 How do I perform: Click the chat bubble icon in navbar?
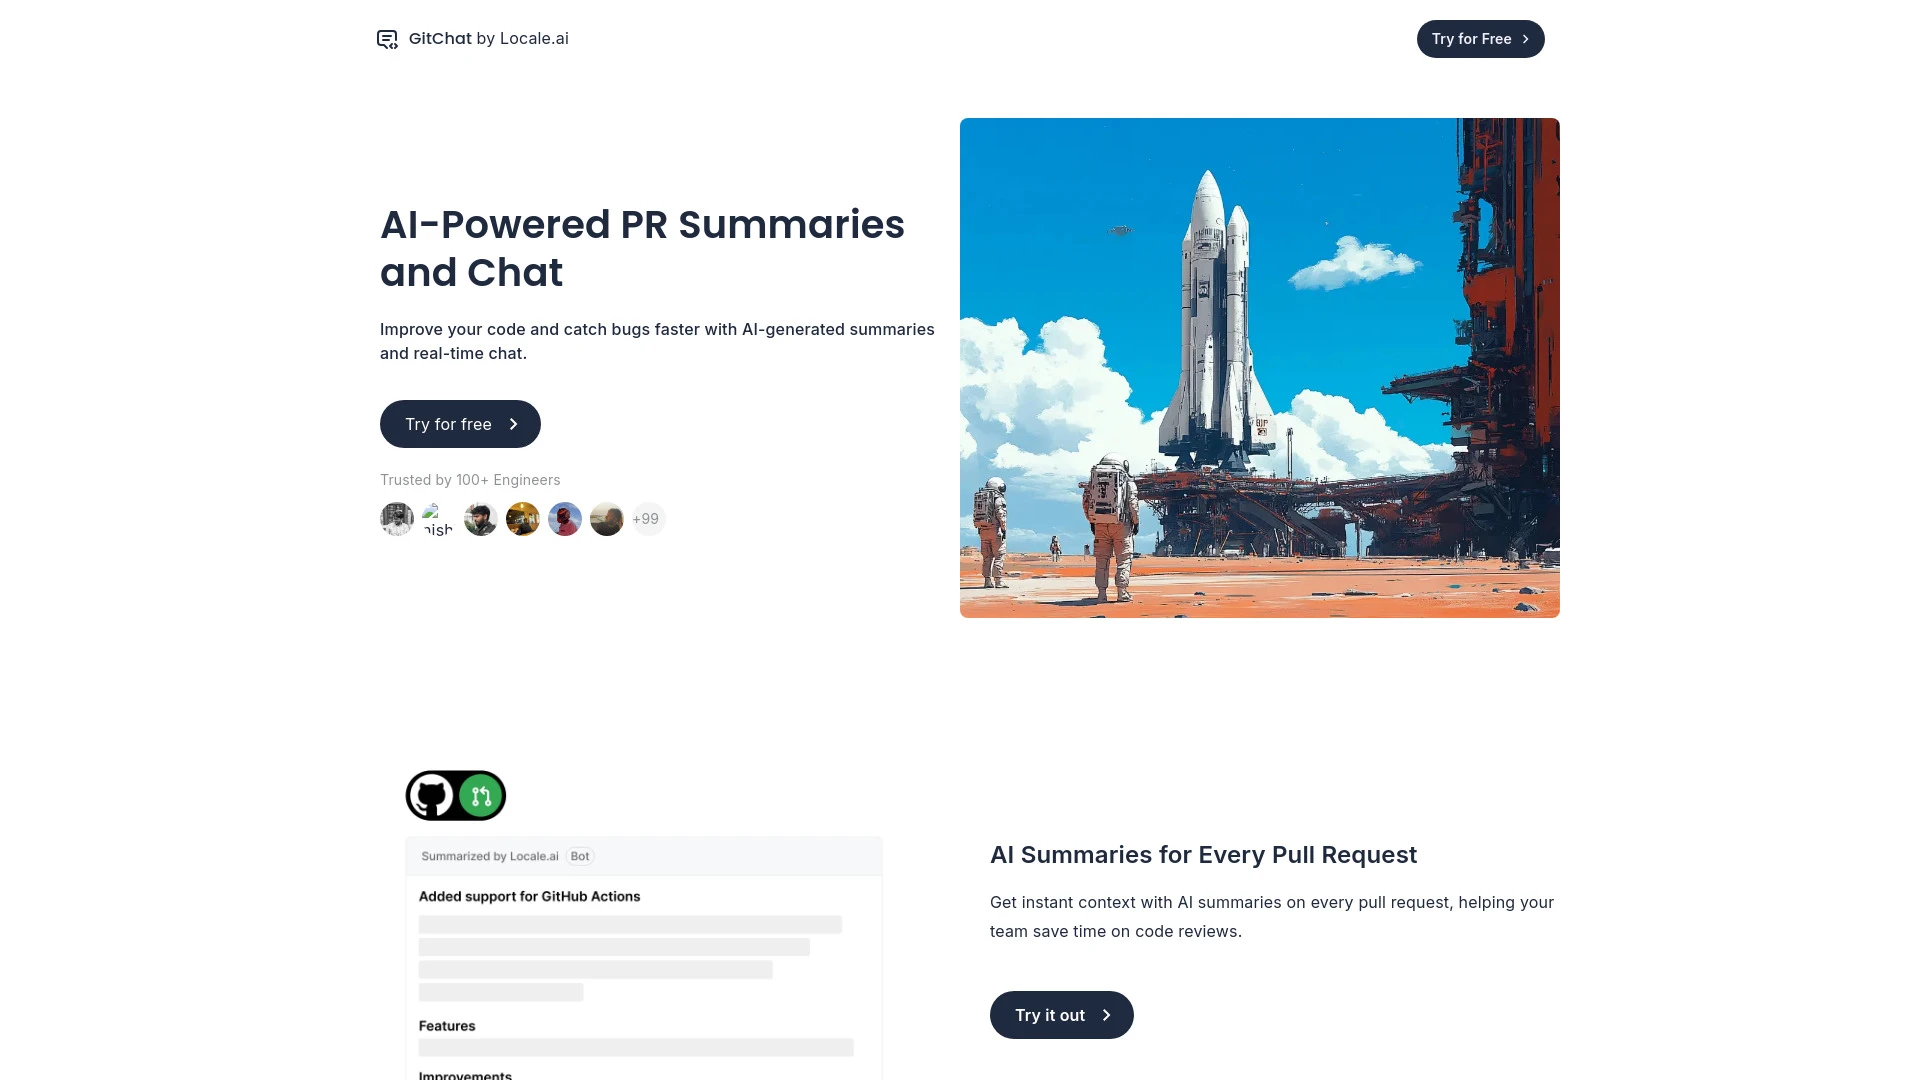(x=388, y=38)
